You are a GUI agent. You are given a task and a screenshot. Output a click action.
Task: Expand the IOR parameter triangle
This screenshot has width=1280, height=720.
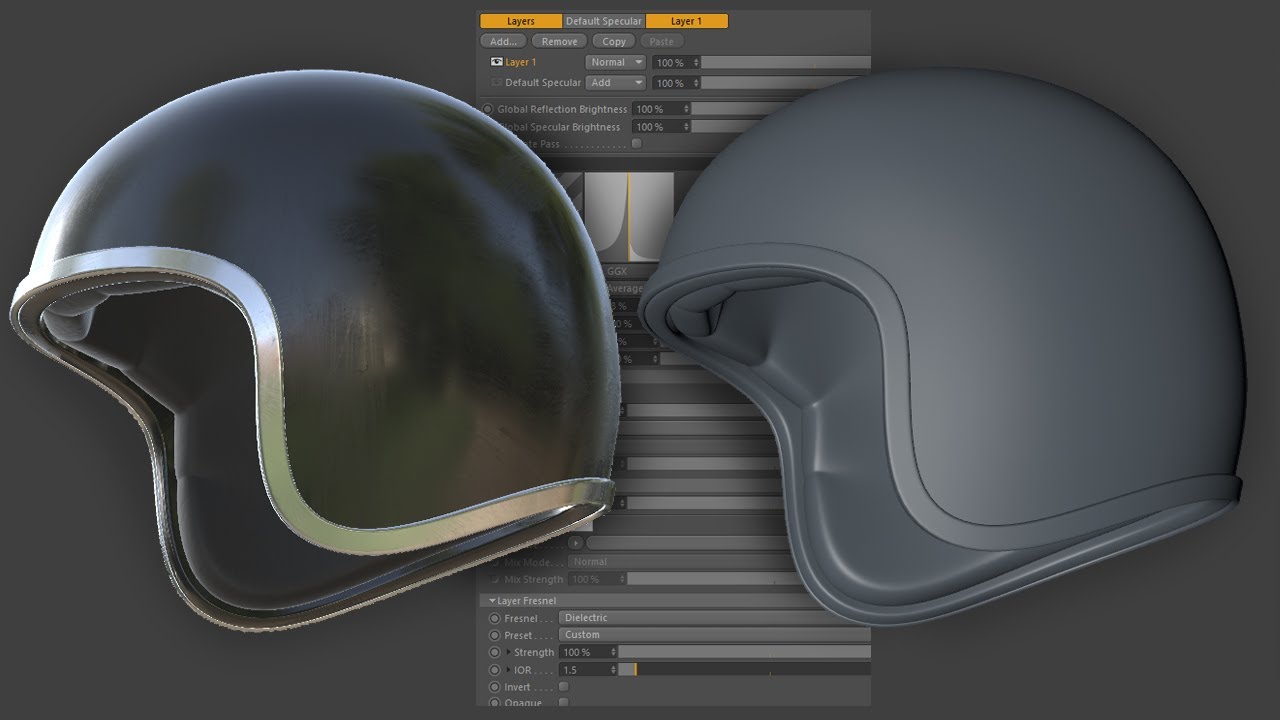pyautogui.click(x=507, y=669)
